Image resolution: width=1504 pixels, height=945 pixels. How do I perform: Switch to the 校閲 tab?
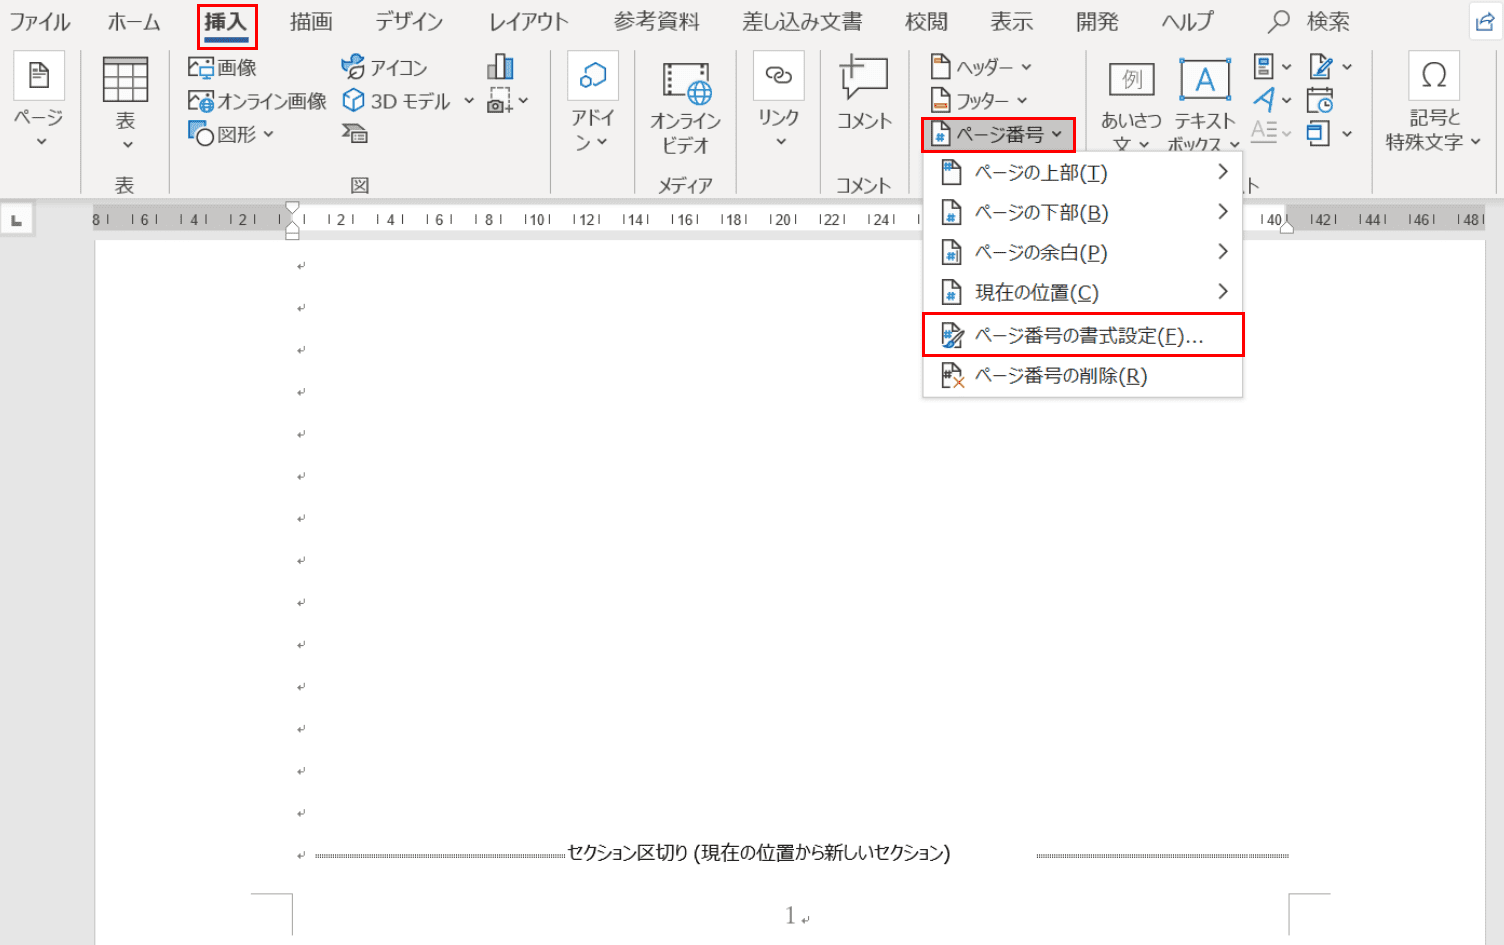(x=926, y=21)
